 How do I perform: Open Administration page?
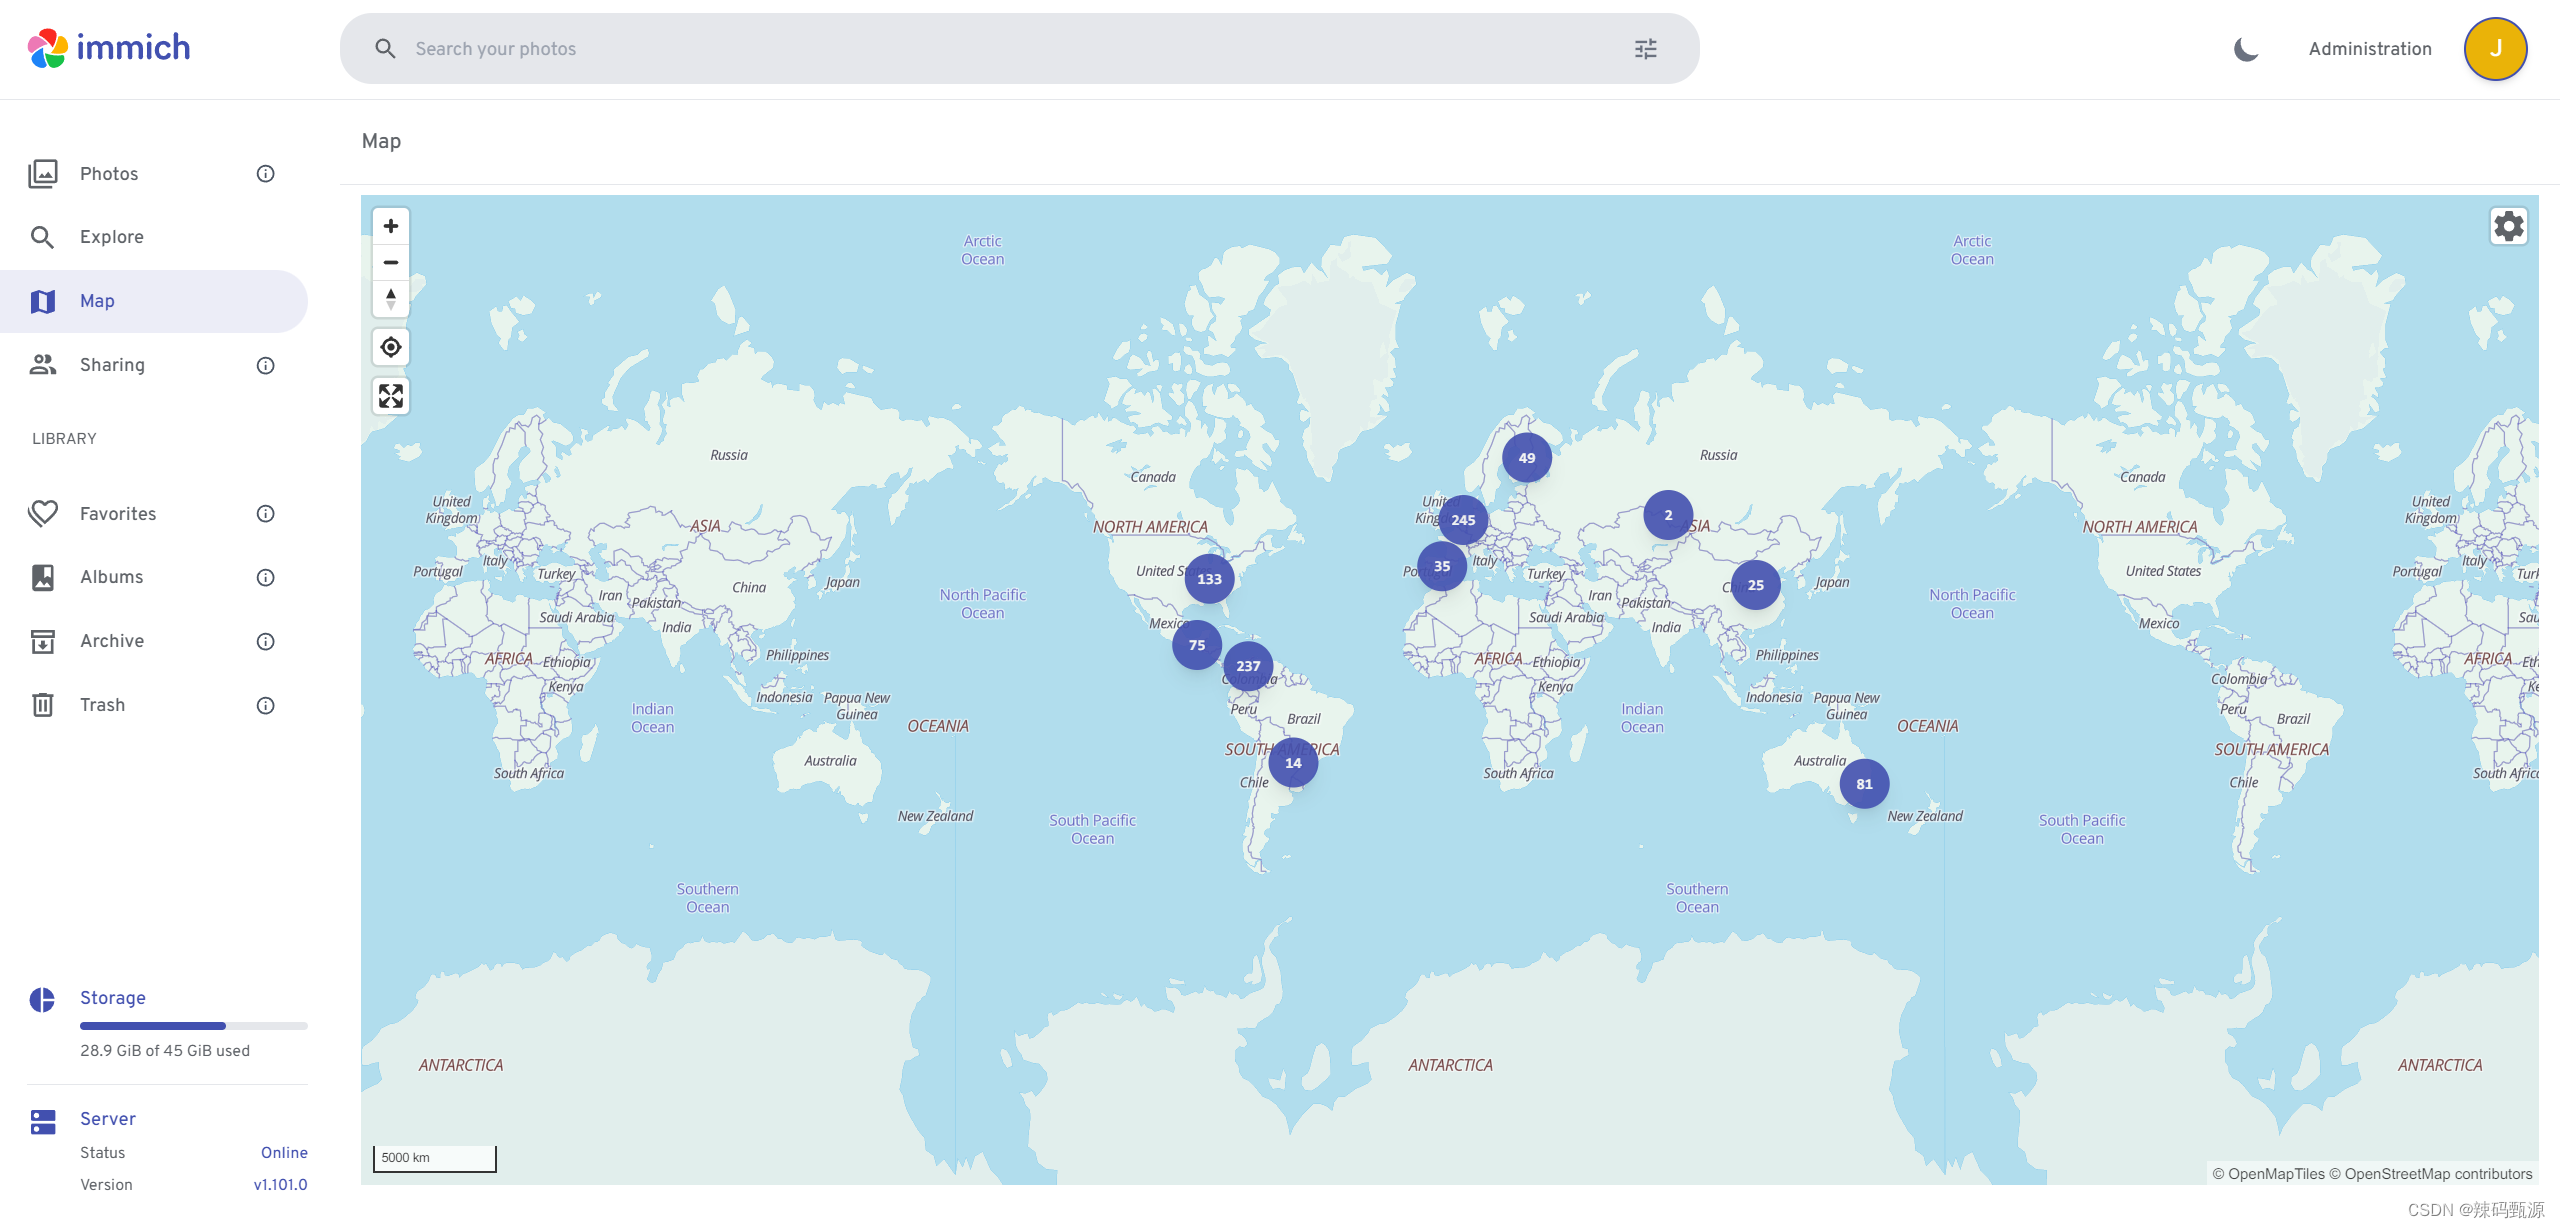pyautogui.click(x=2369, y=49)
